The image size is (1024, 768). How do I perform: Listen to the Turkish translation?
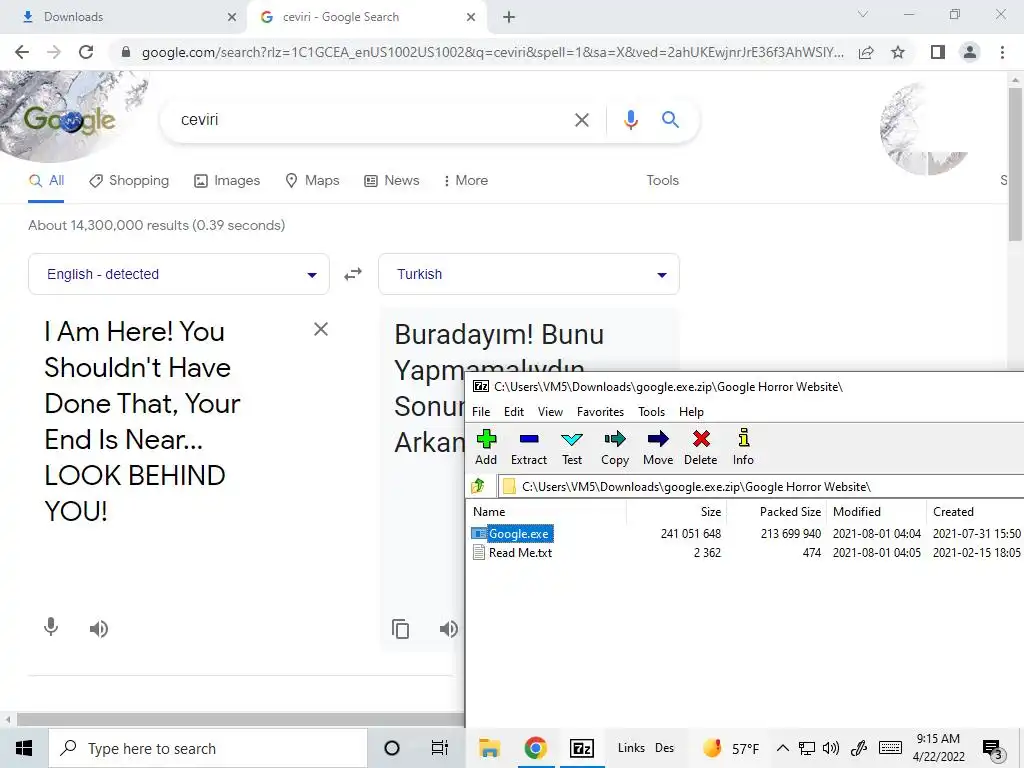tap(448, 629)
